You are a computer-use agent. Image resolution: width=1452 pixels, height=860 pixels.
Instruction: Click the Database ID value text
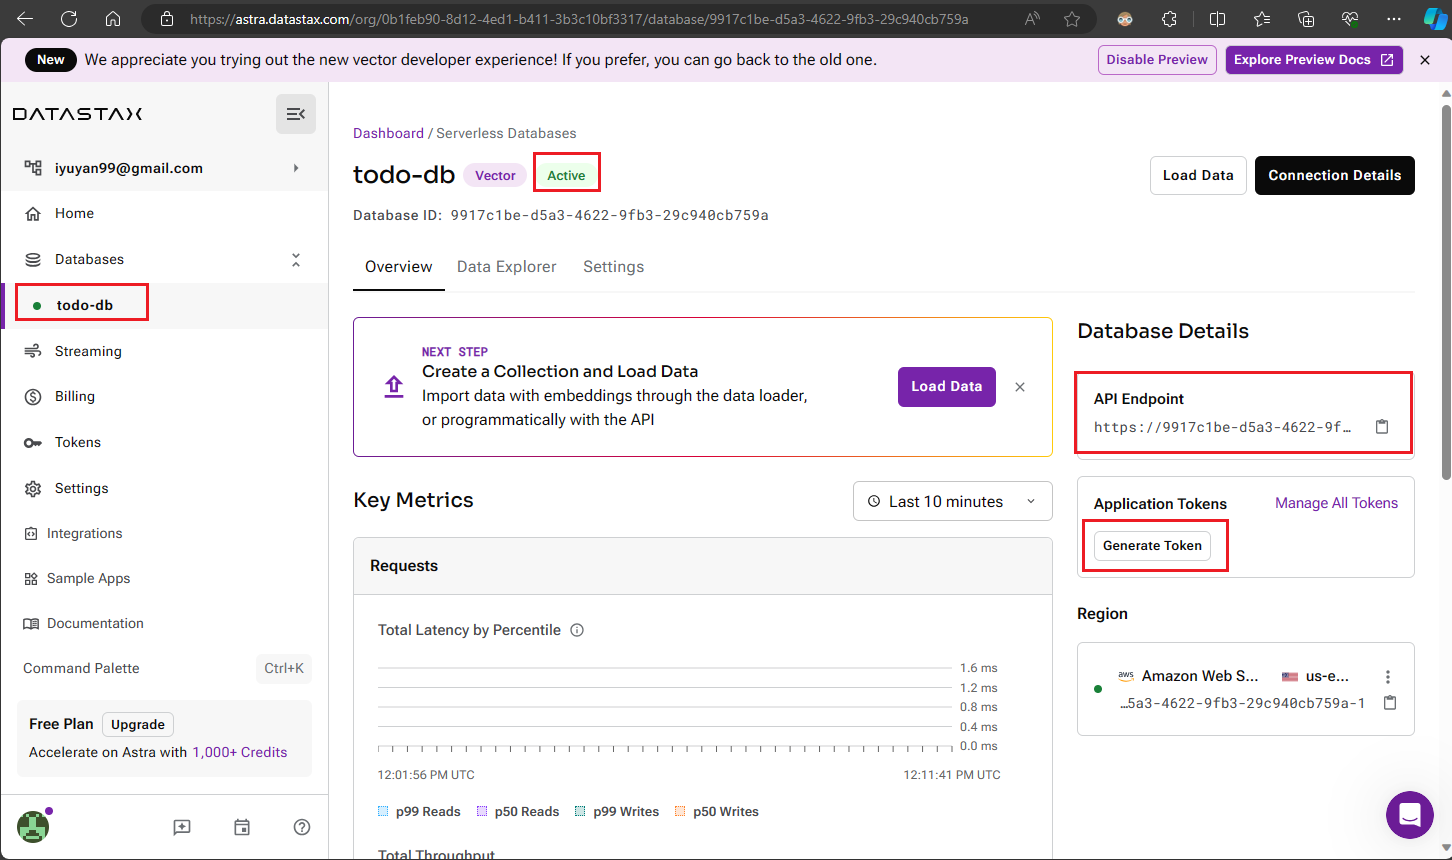coord(609,215)
